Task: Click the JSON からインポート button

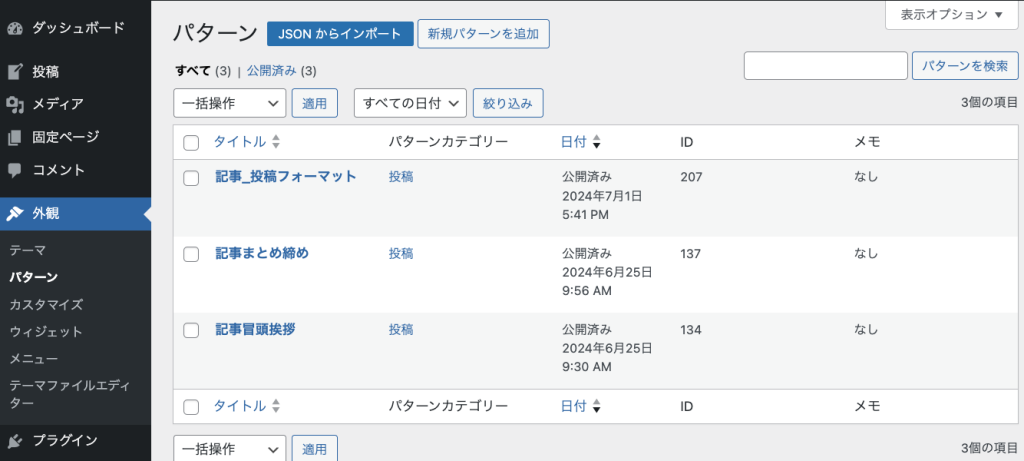Action: click(x=340, y=33)
